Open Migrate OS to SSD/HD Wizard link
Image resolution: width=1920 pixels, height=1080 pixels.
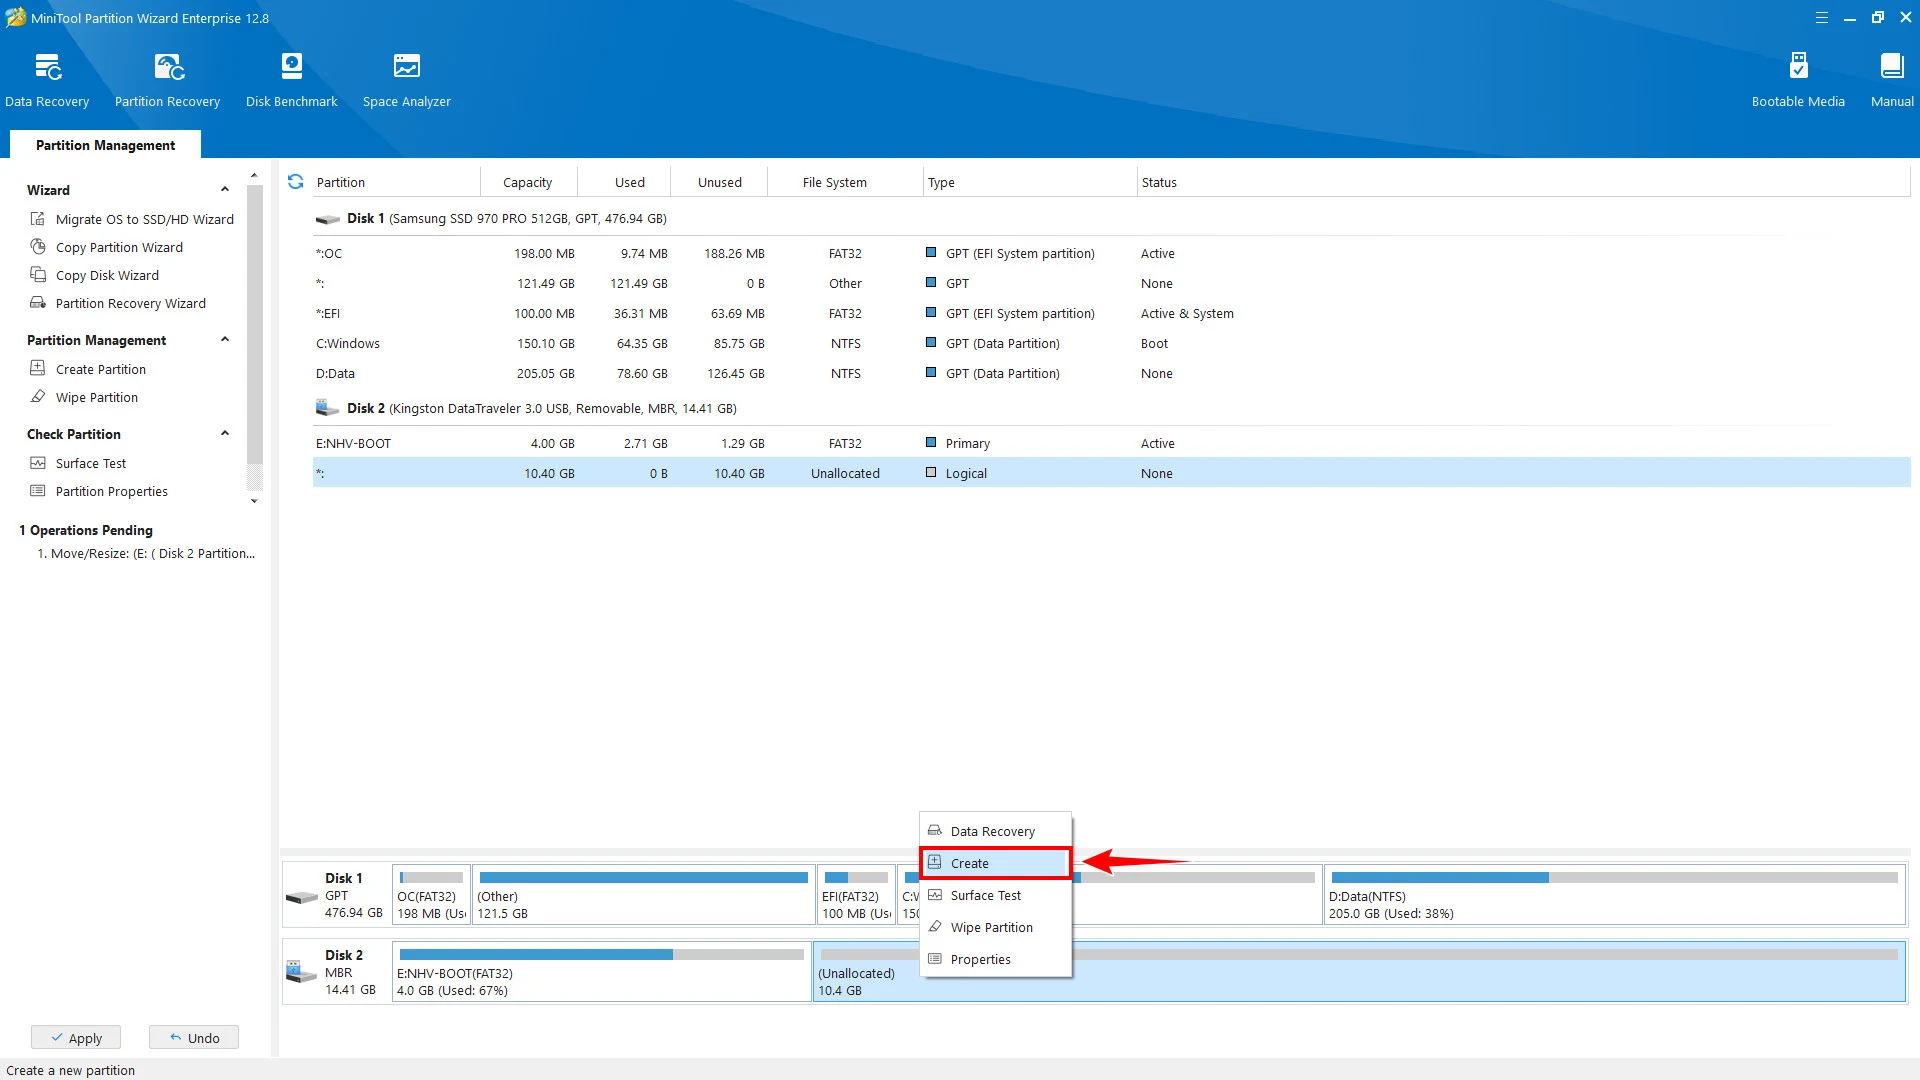click(145, 219)
